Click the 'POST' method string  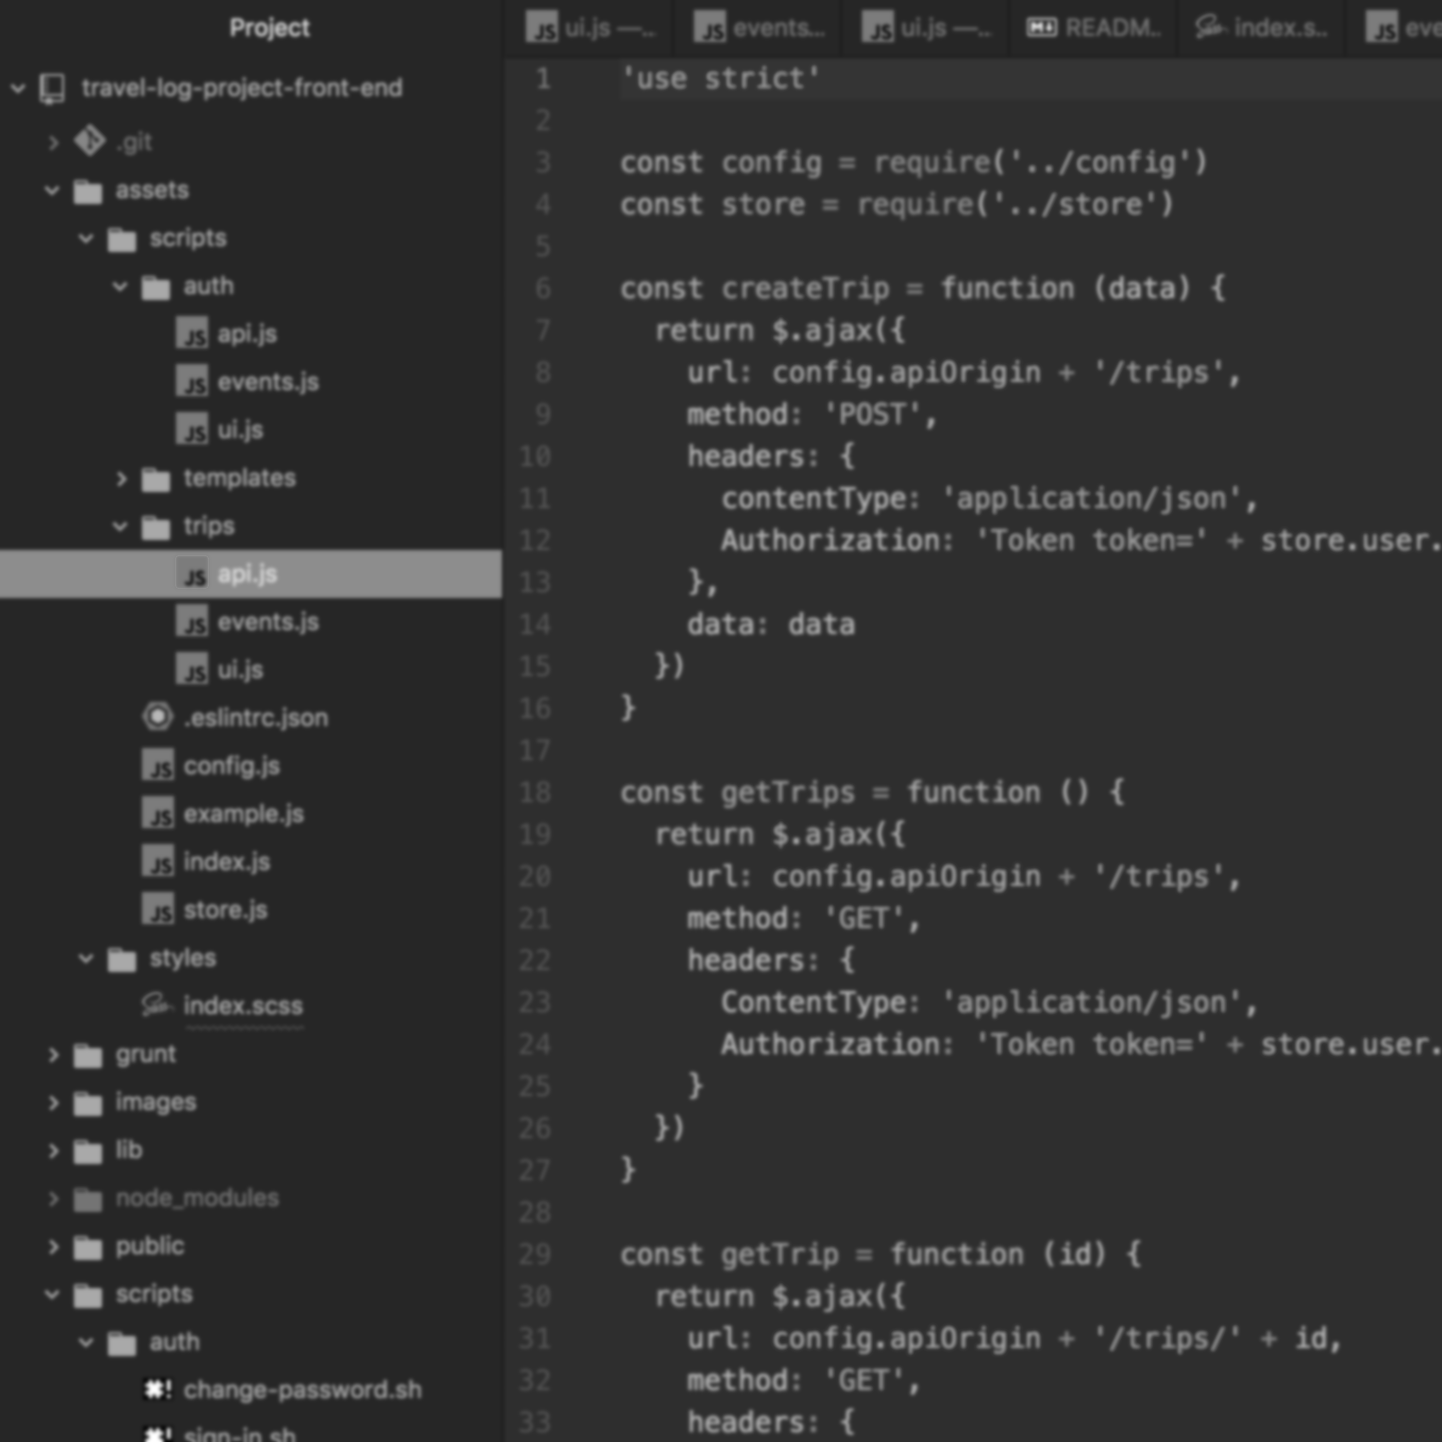coord(872,415)
